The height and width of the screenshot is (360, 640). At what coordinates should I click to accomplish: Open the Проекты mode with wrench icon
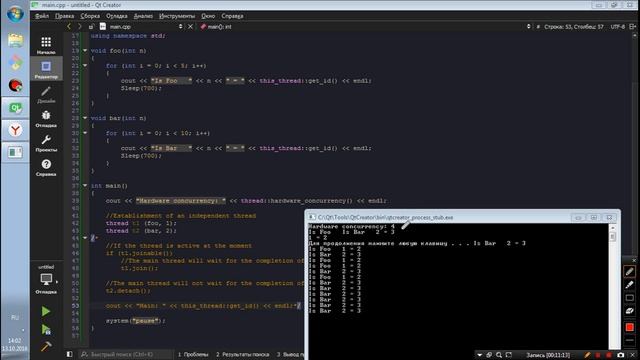click(x=46, y=143)
